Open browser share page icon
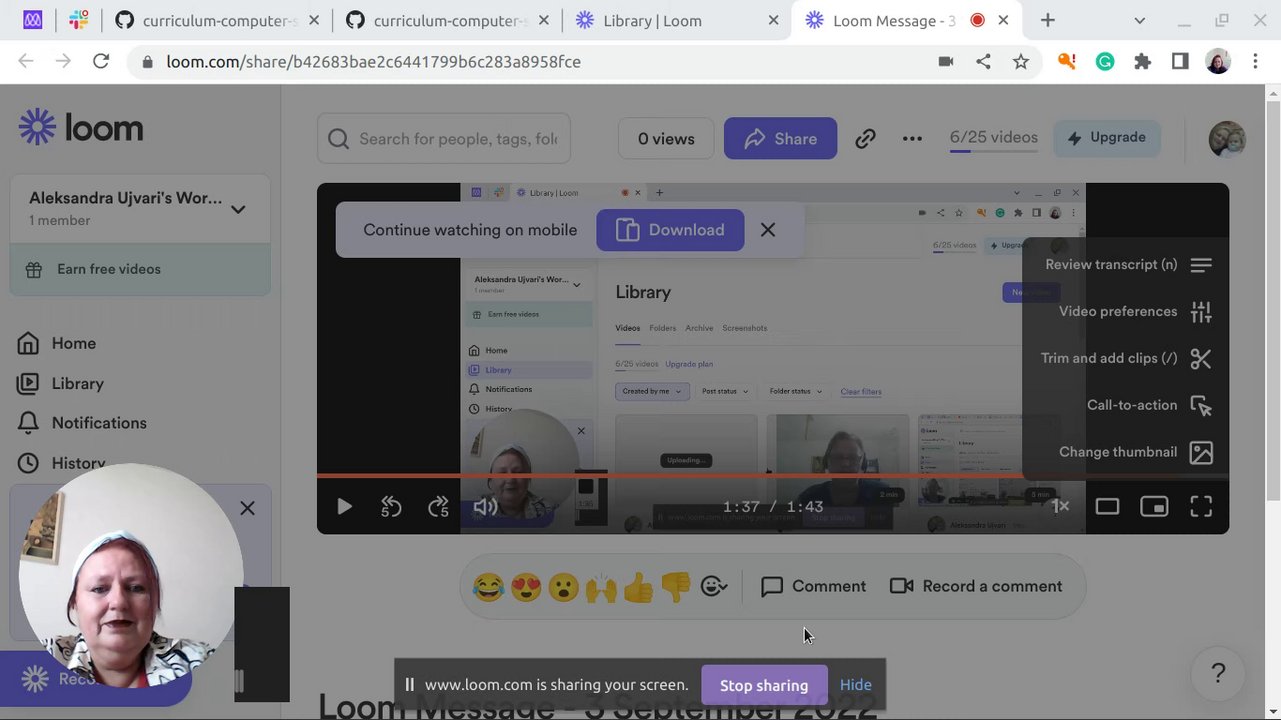 point(983,62)
